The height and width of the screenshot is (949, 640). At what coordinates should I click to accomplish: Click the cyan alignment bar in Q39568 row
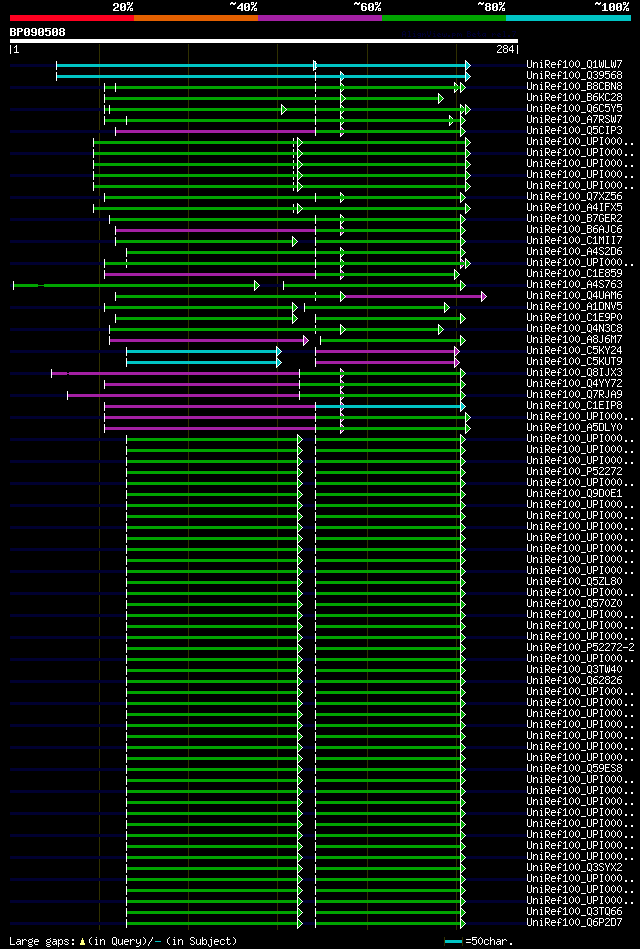(x=262, y=76)
